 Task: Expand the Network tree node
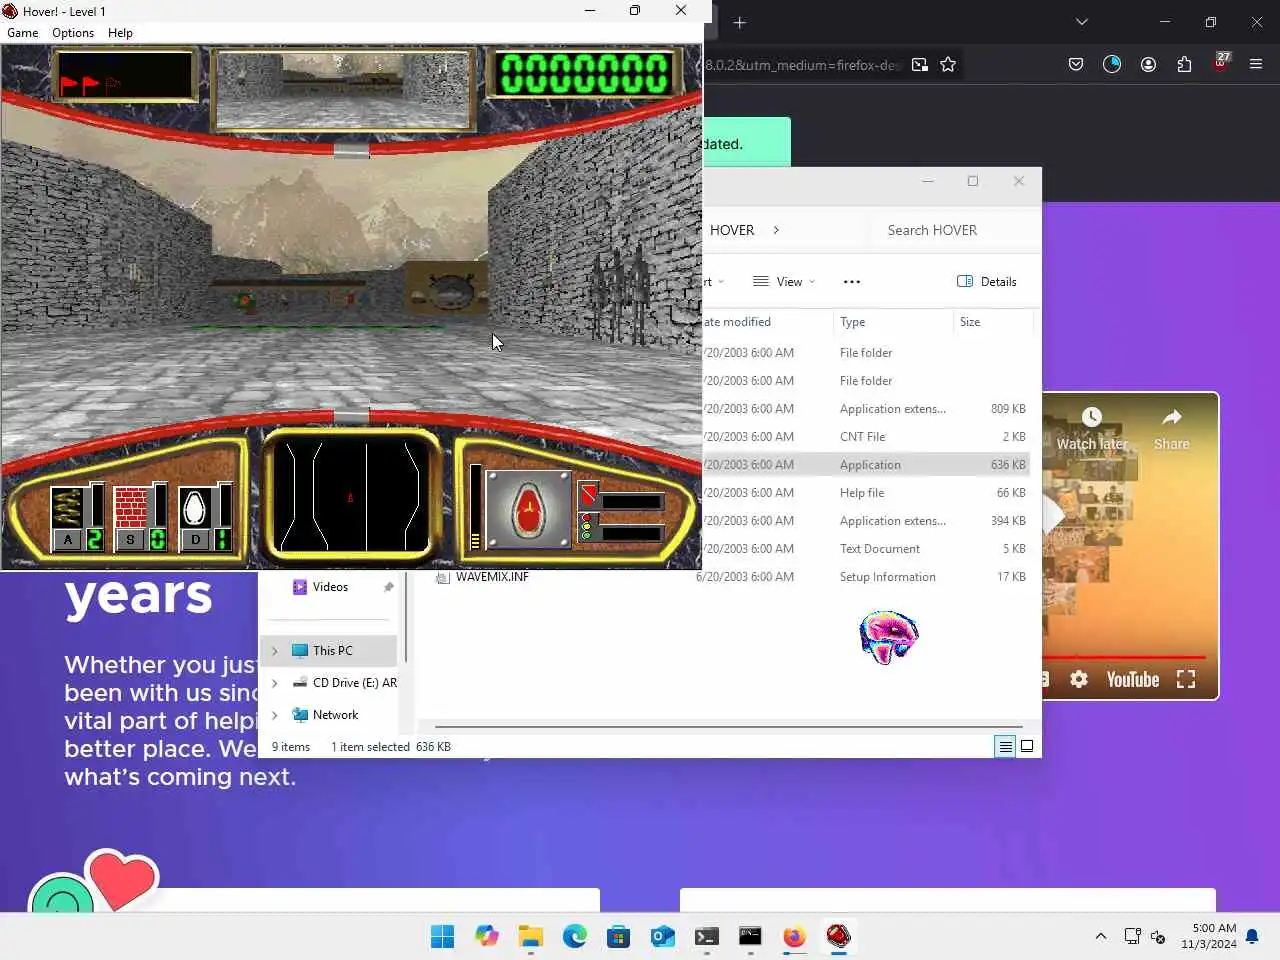(275, 715)
